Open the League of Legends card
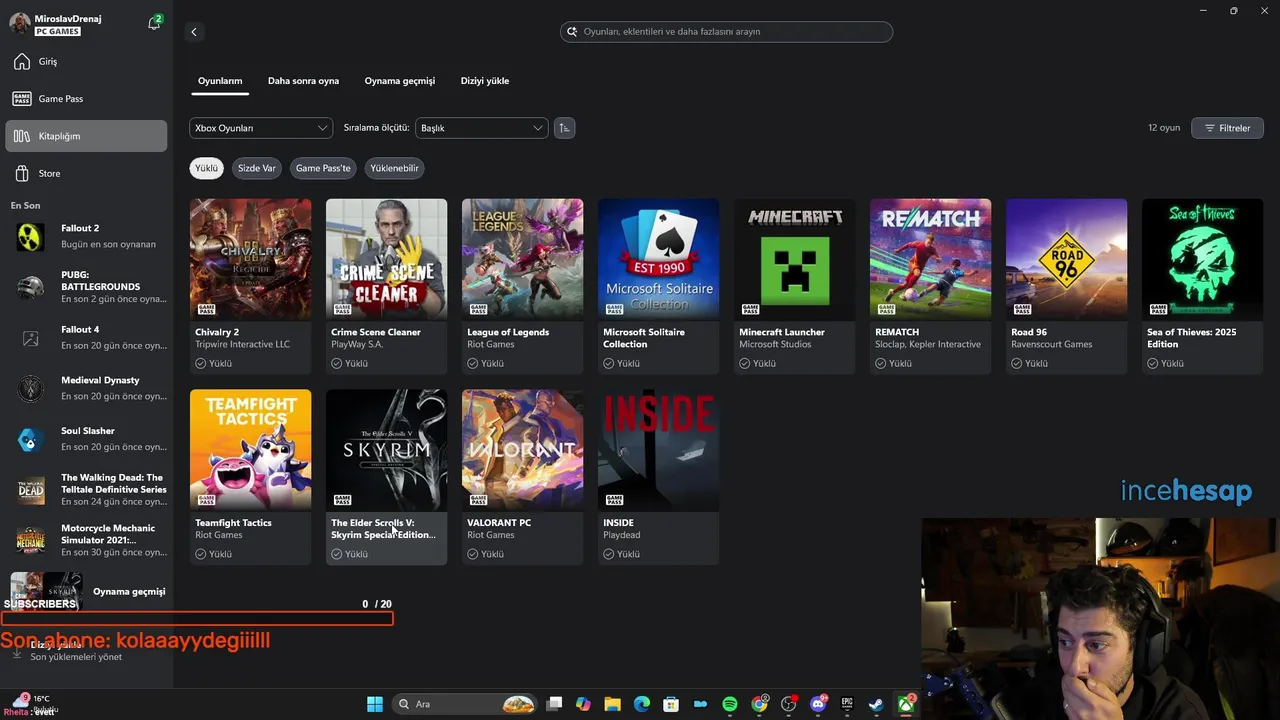This screenshot has width=1280, height=720. click(522, 286)
